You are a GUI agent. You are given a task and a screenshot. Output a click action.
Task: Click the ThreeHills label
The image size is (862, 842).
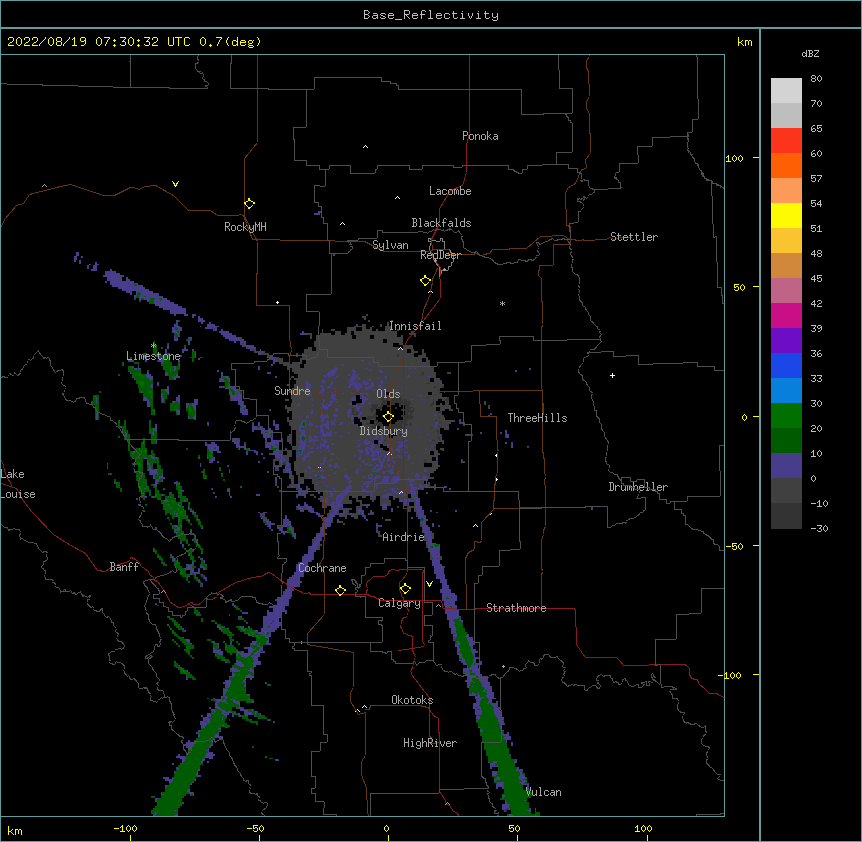(537, 418)
